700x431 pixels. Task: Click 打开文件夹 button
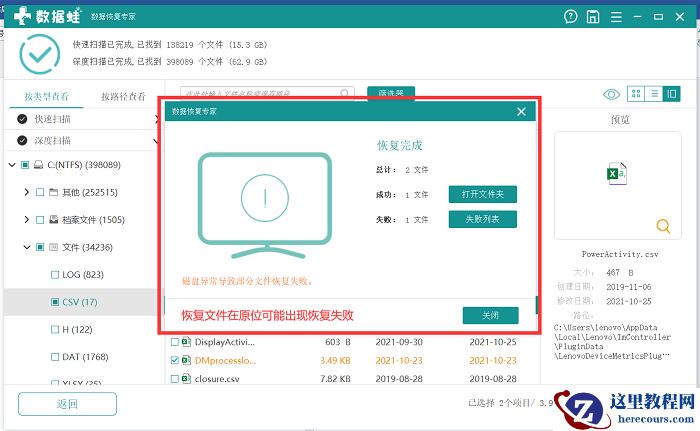tap(483, 194)
